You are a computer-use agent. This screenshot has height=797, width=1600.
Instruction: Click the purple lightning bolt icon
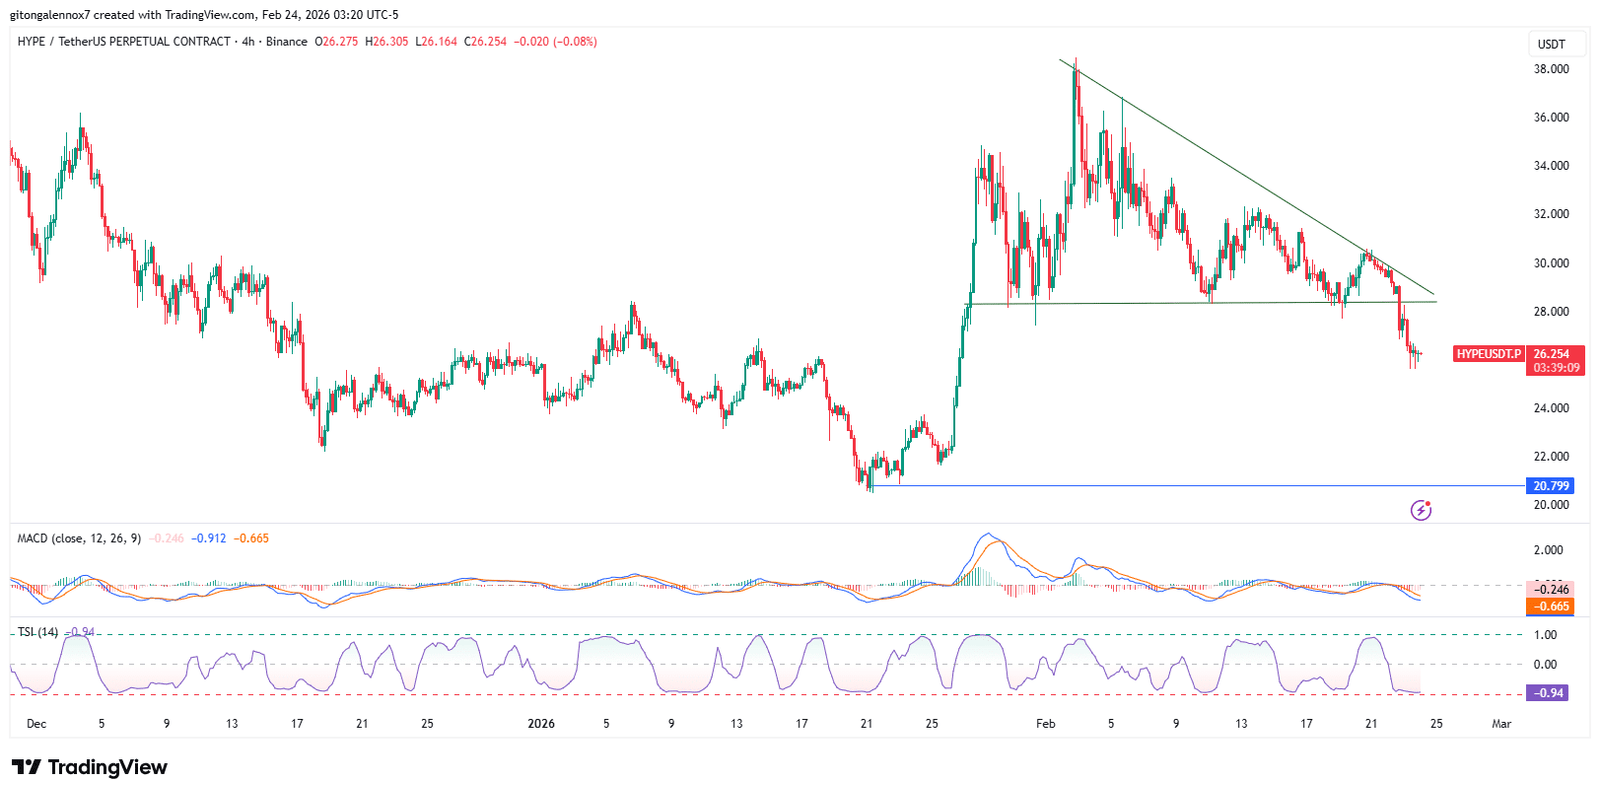point(1421,510)
